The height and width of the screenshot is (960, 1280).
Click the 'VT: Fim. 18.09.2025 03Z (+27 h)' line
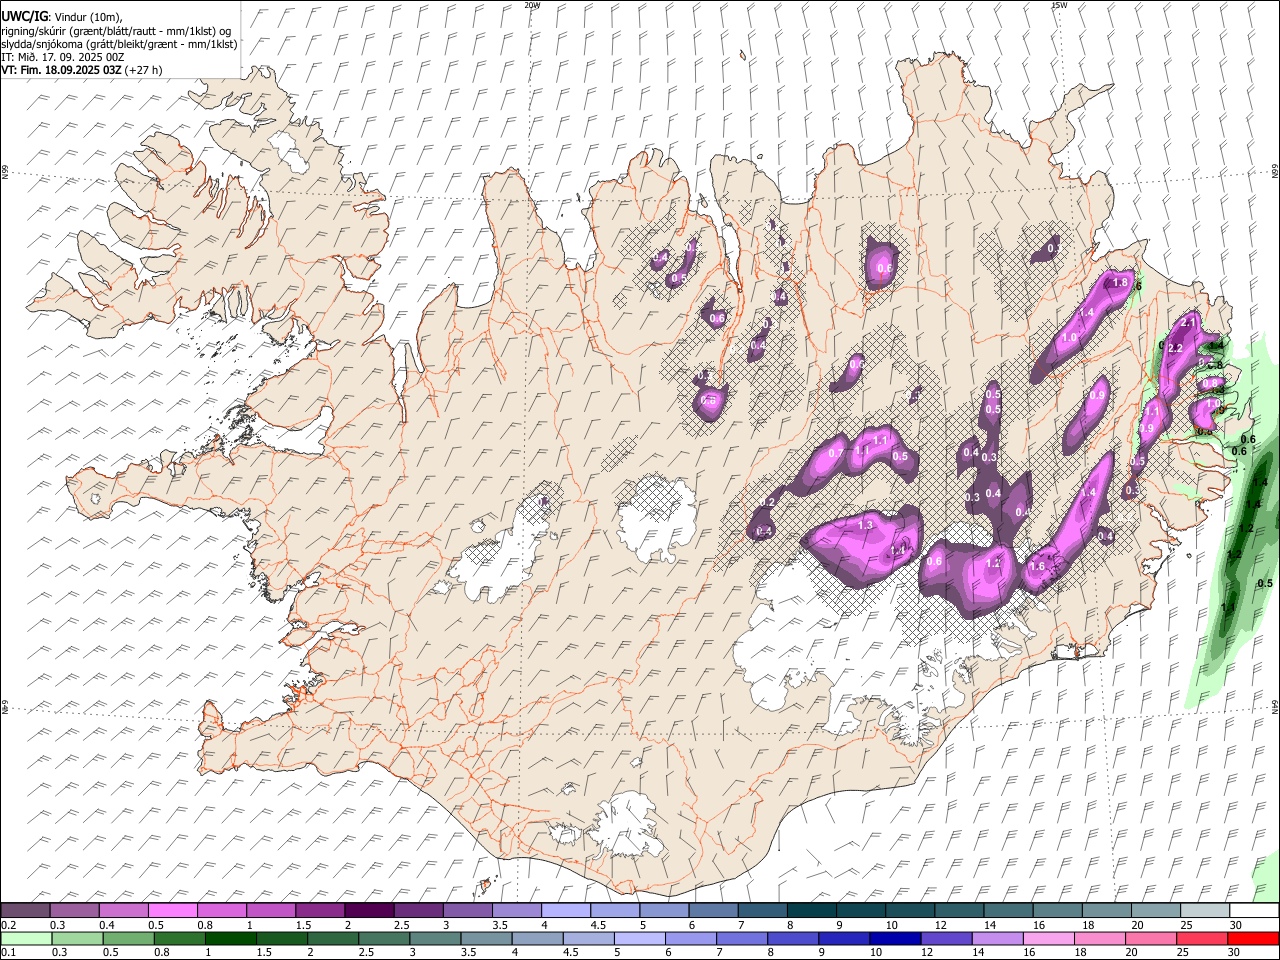tap(81, 70)
